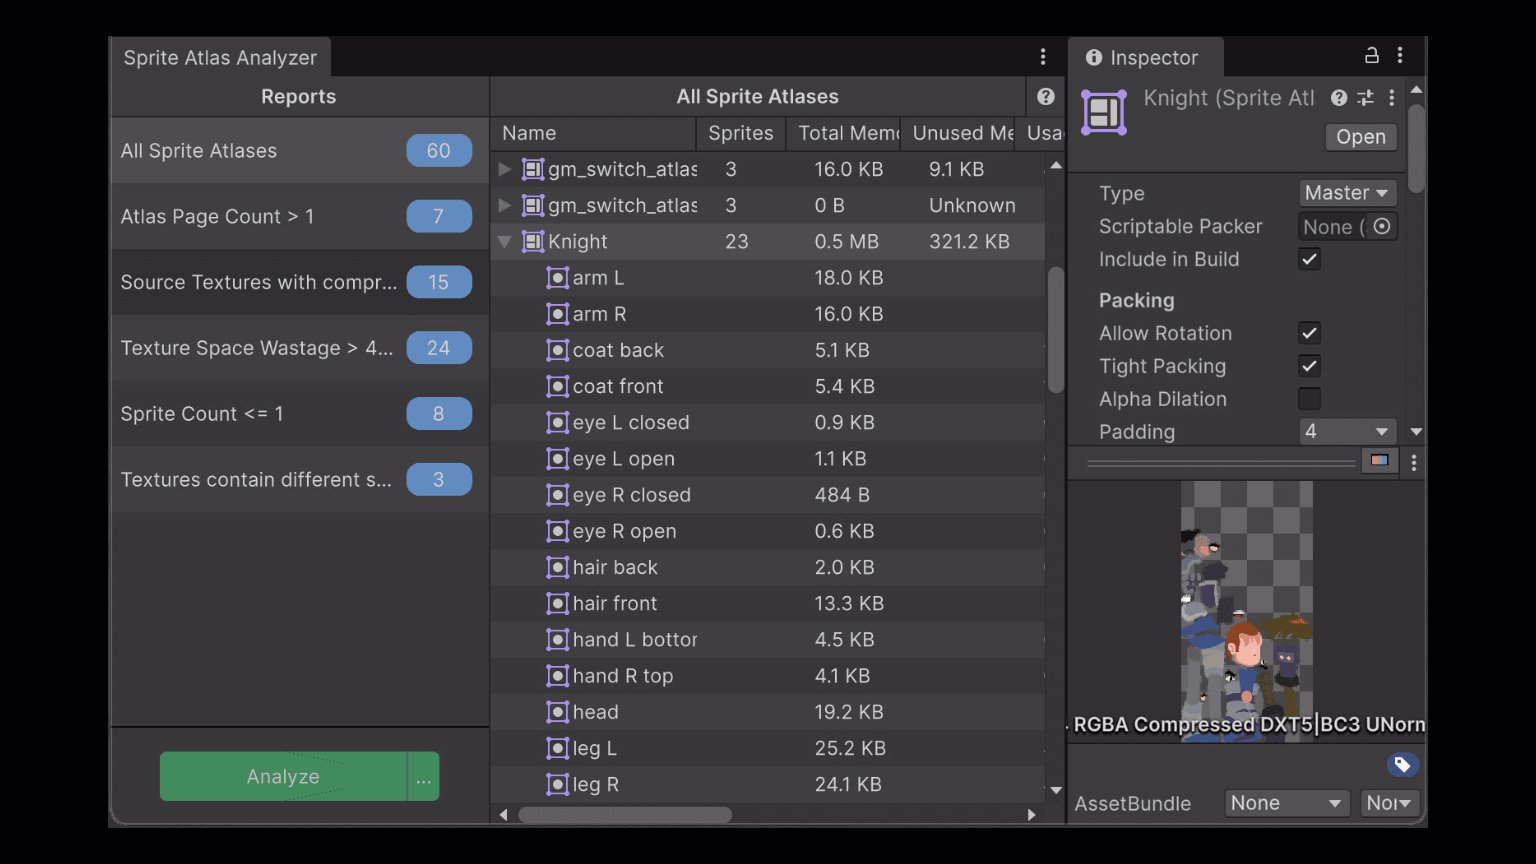Image resolution: width=1536 pixels, height=864 pixels.
Task: Open the Knight asset preset settings icon
Action: tap(1365, 98)
